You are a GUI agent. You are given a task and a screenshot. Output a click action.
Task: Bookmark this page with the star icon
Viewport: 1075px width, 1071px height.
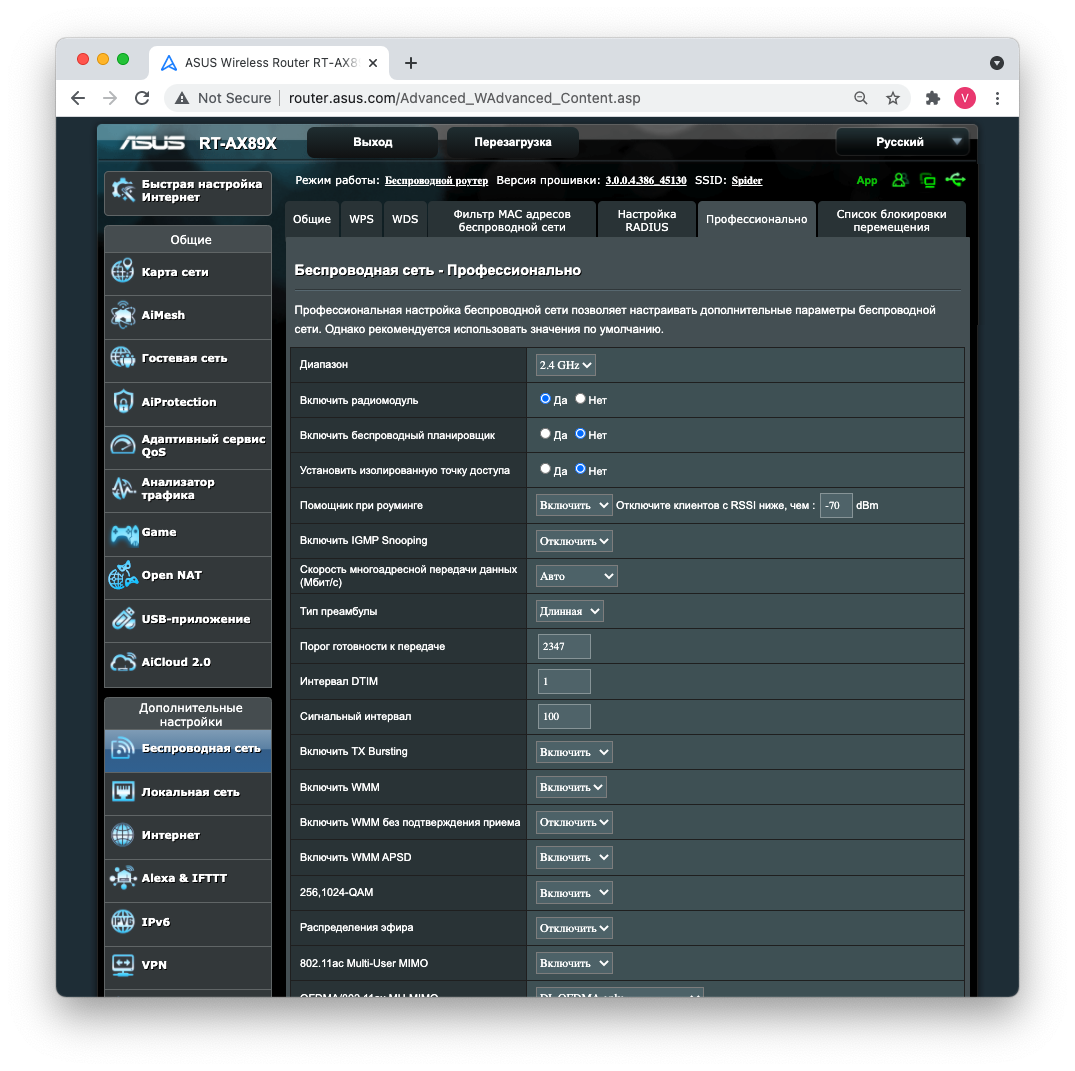(x=893, y=98)
